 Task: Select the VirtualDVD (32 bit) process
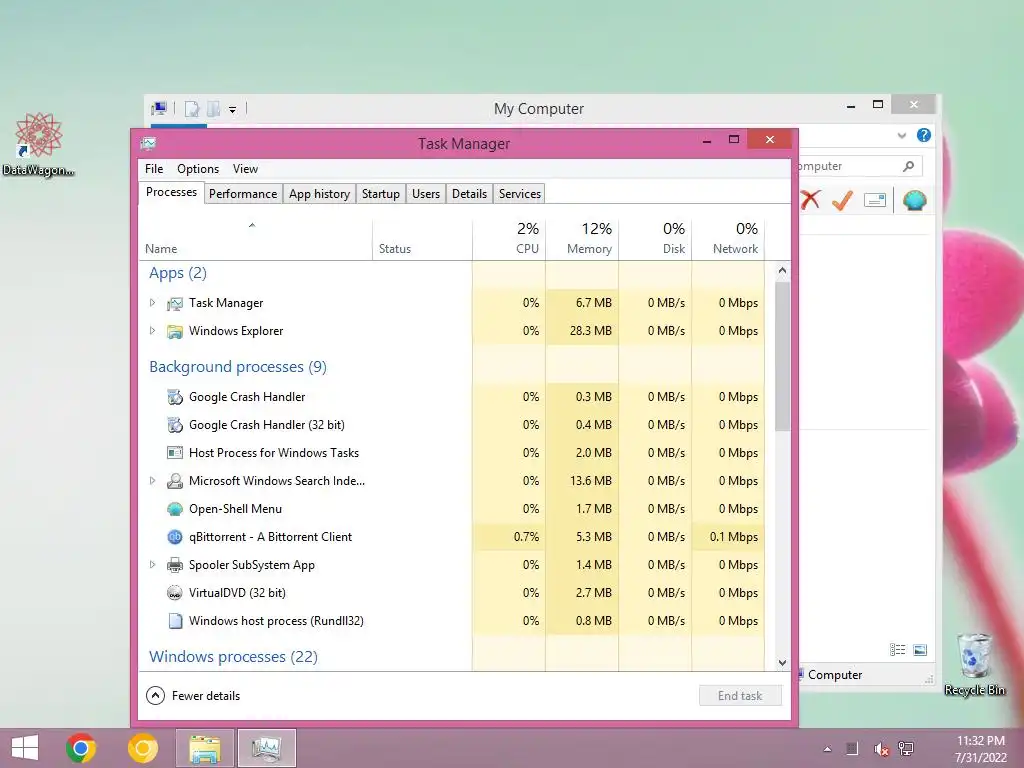click(452, 593)
